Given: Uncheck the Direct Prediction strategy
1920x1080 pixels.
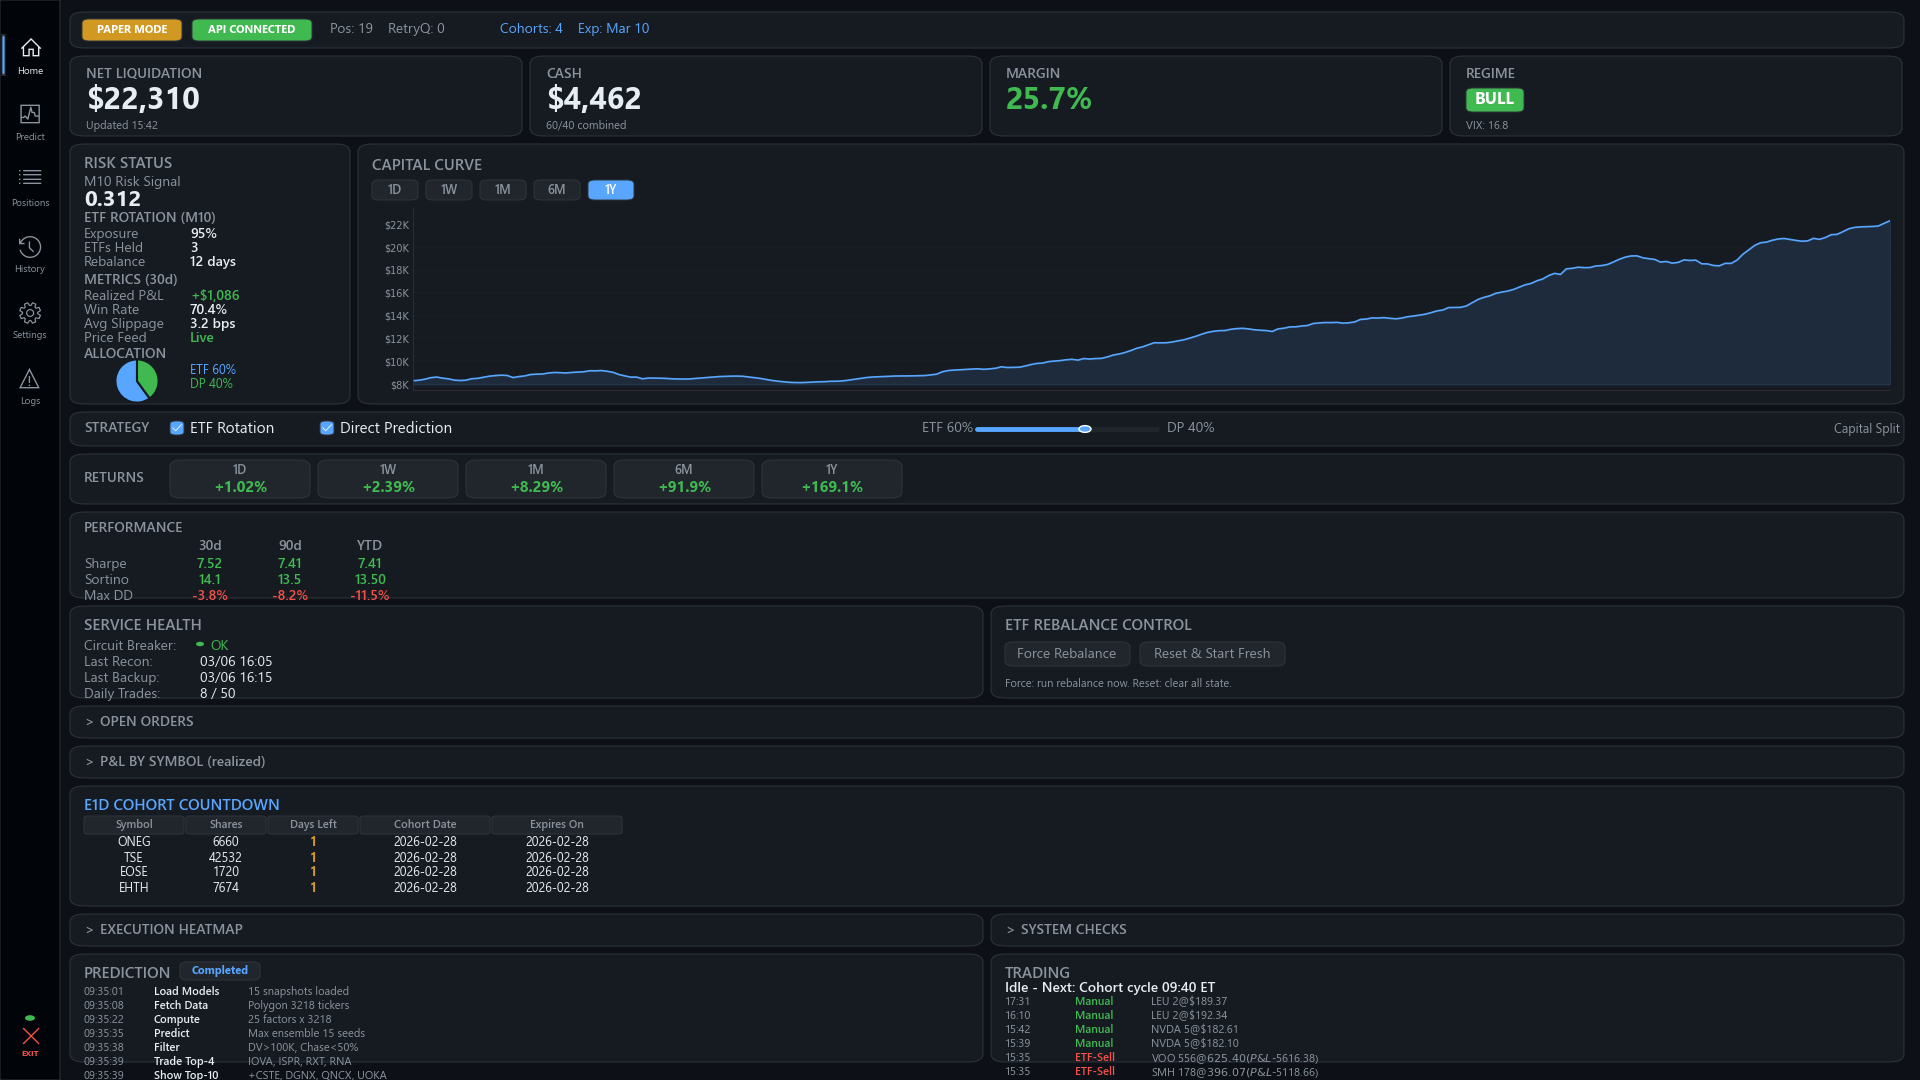Looking at the screenshot, I should [327, 428].
